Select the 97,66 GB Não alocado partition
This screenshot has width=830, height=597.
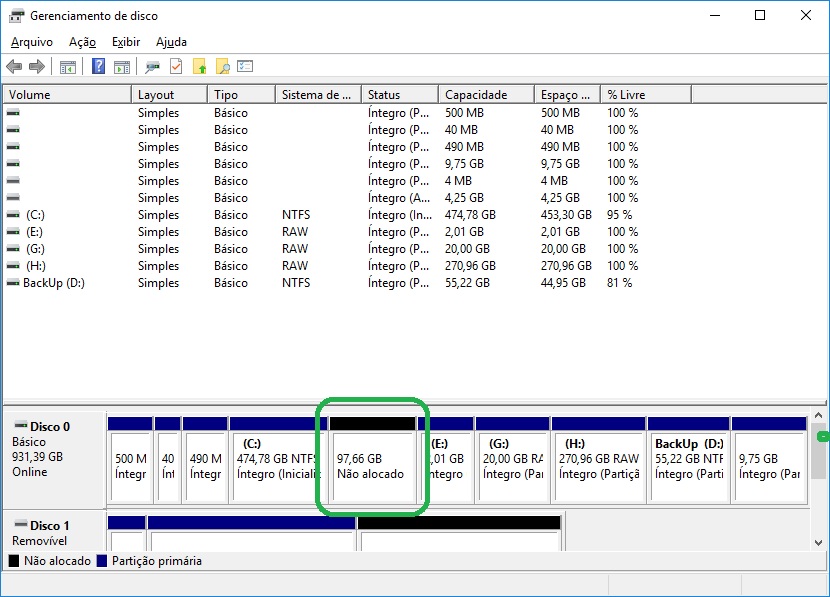pos(372,467)
